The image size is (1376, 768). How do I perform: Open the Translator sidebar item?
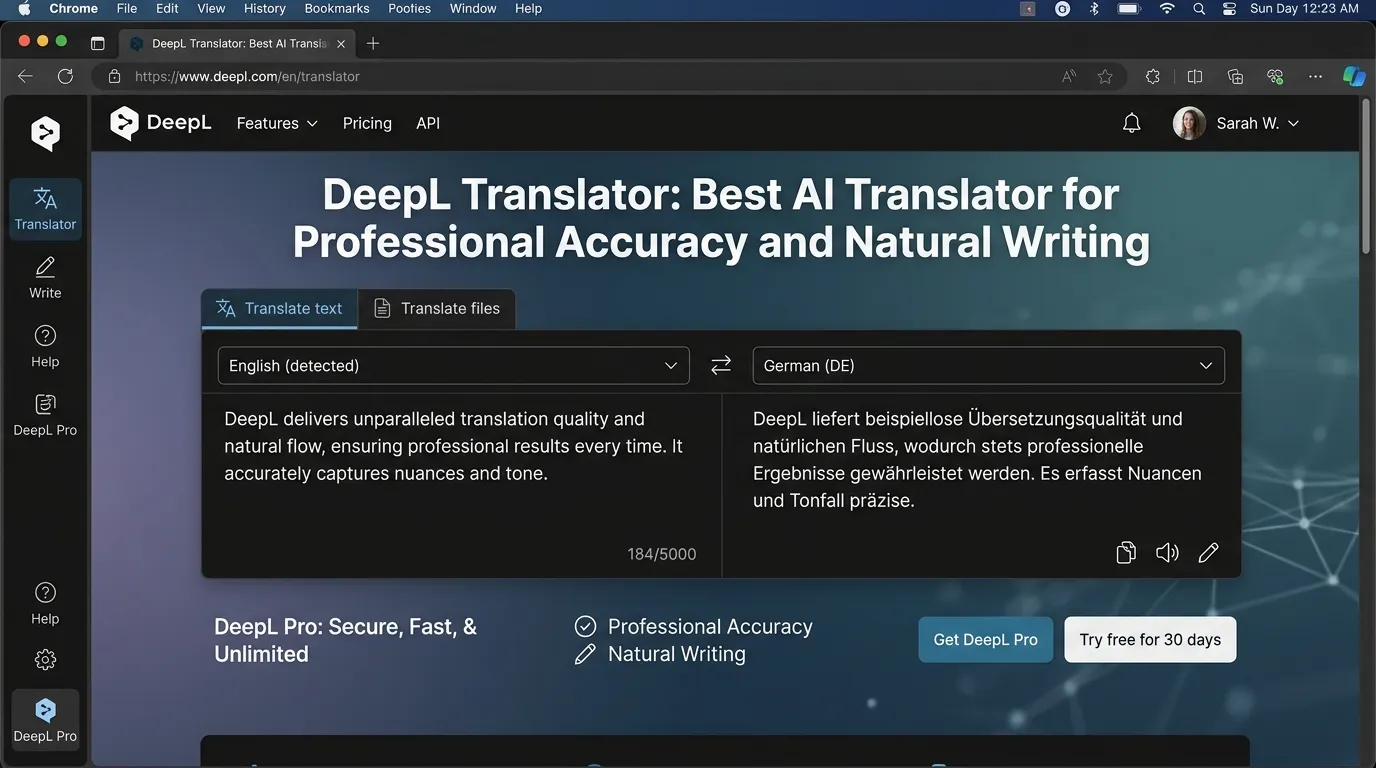click(x=45, y=210)
